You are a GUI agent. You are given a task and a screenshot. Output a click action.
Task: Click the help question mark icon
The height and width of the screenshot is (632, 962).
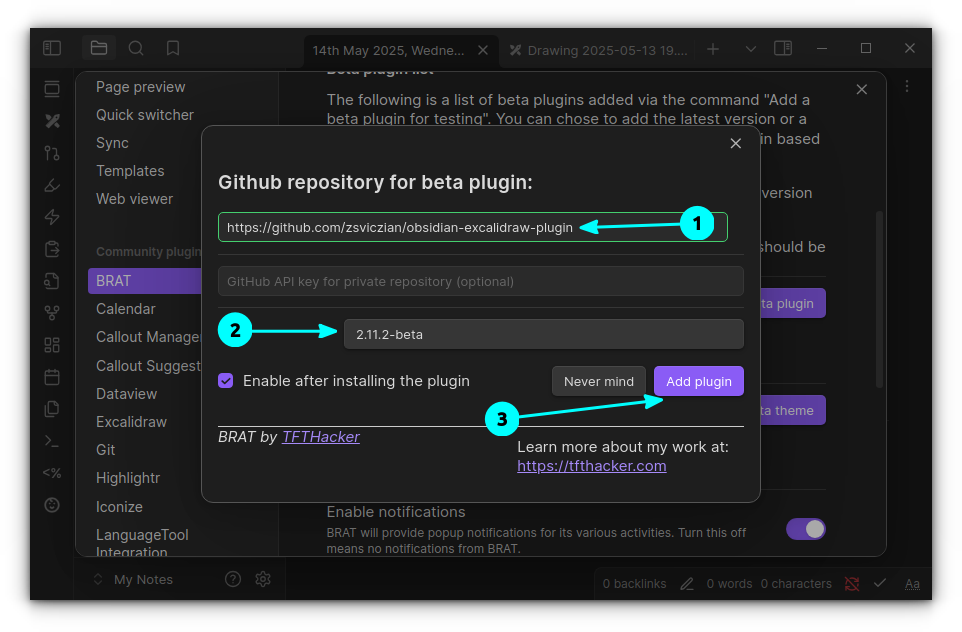pos(233,579)
